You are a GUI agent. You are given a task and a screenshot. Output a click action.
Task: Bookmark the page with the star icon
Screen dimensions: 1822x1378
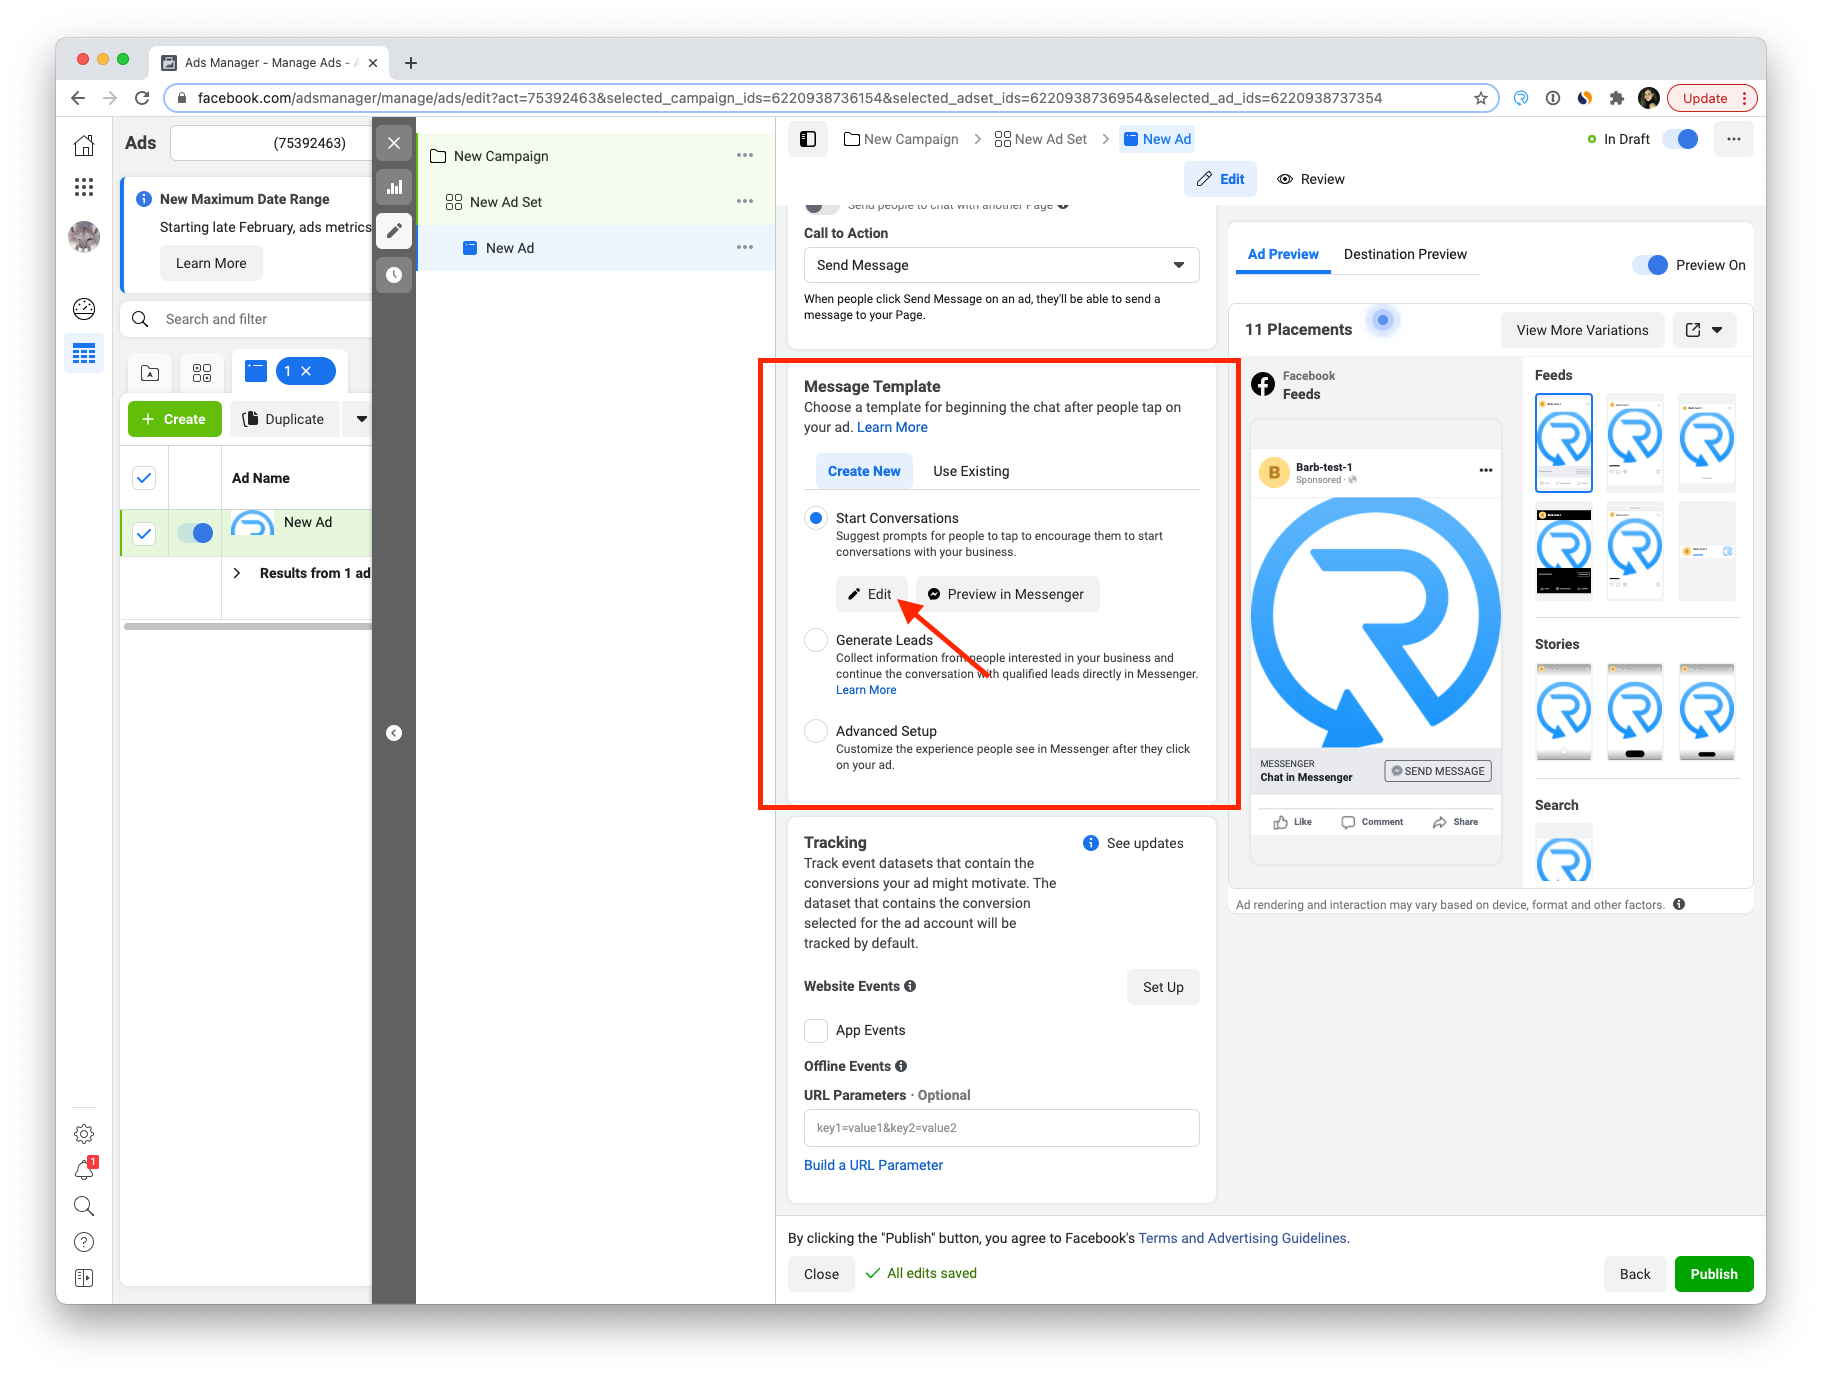point(1481,98)
